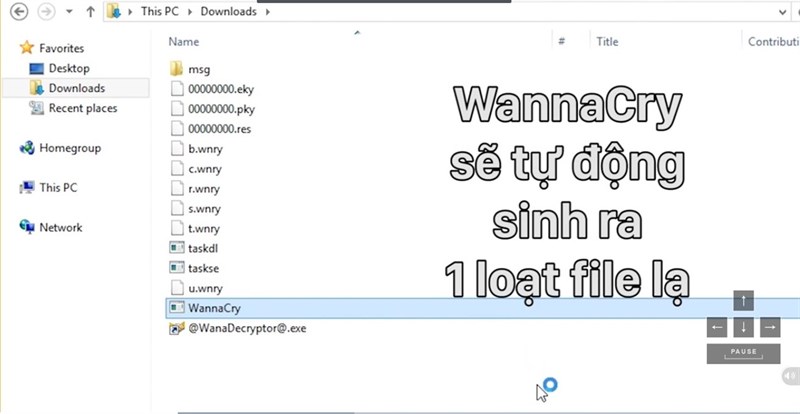Open the address bar history dropdown
Screen dimensions: 800x414
pyautogui.click(x=783, y=12)
